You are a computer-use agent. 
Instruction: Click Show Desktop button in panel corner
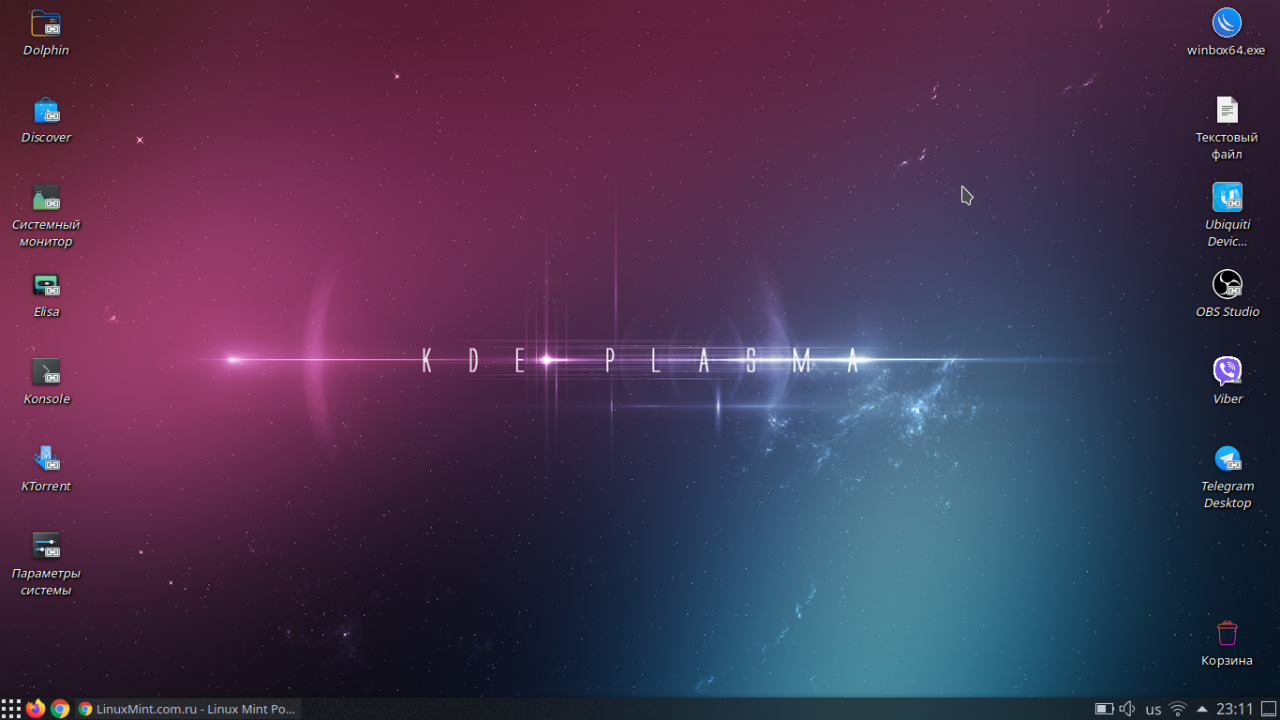click(1268, 709)
